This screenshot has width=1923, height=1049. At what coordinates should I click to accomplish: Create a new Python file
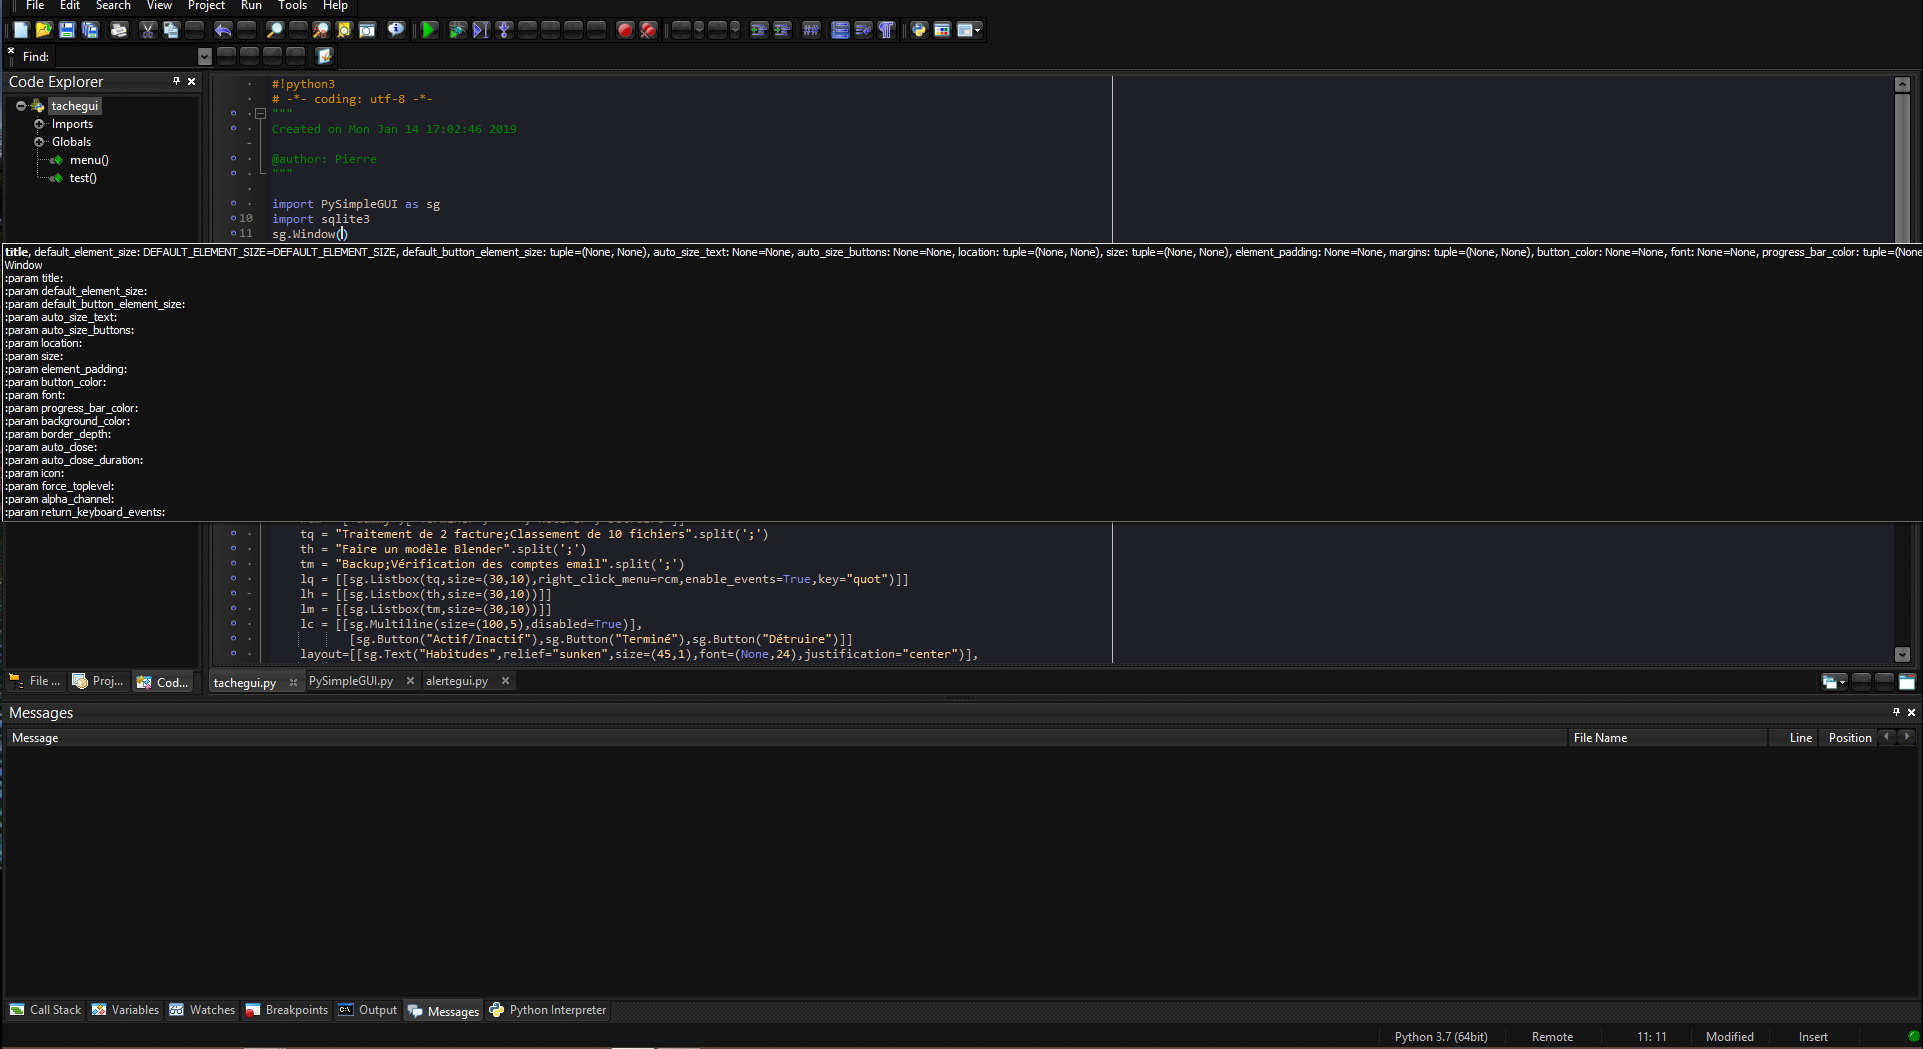click(19, 29)
